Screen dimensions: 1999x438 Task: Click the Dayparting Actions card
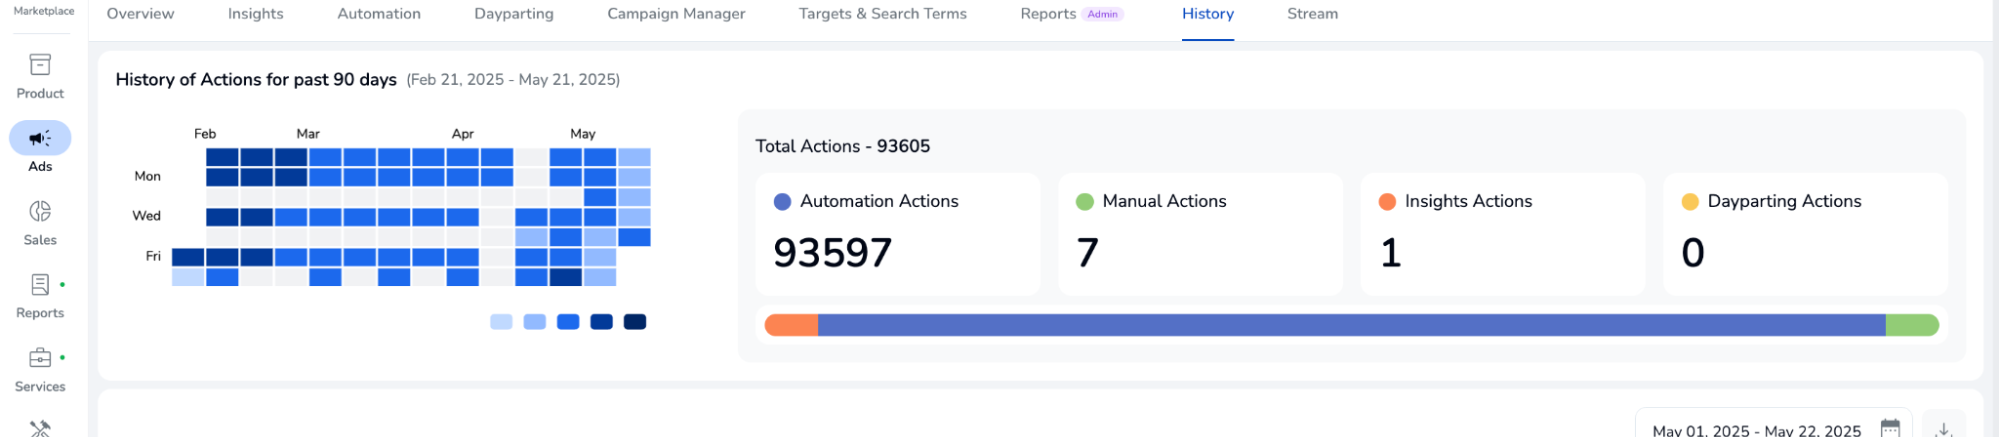coord(1805,234)
